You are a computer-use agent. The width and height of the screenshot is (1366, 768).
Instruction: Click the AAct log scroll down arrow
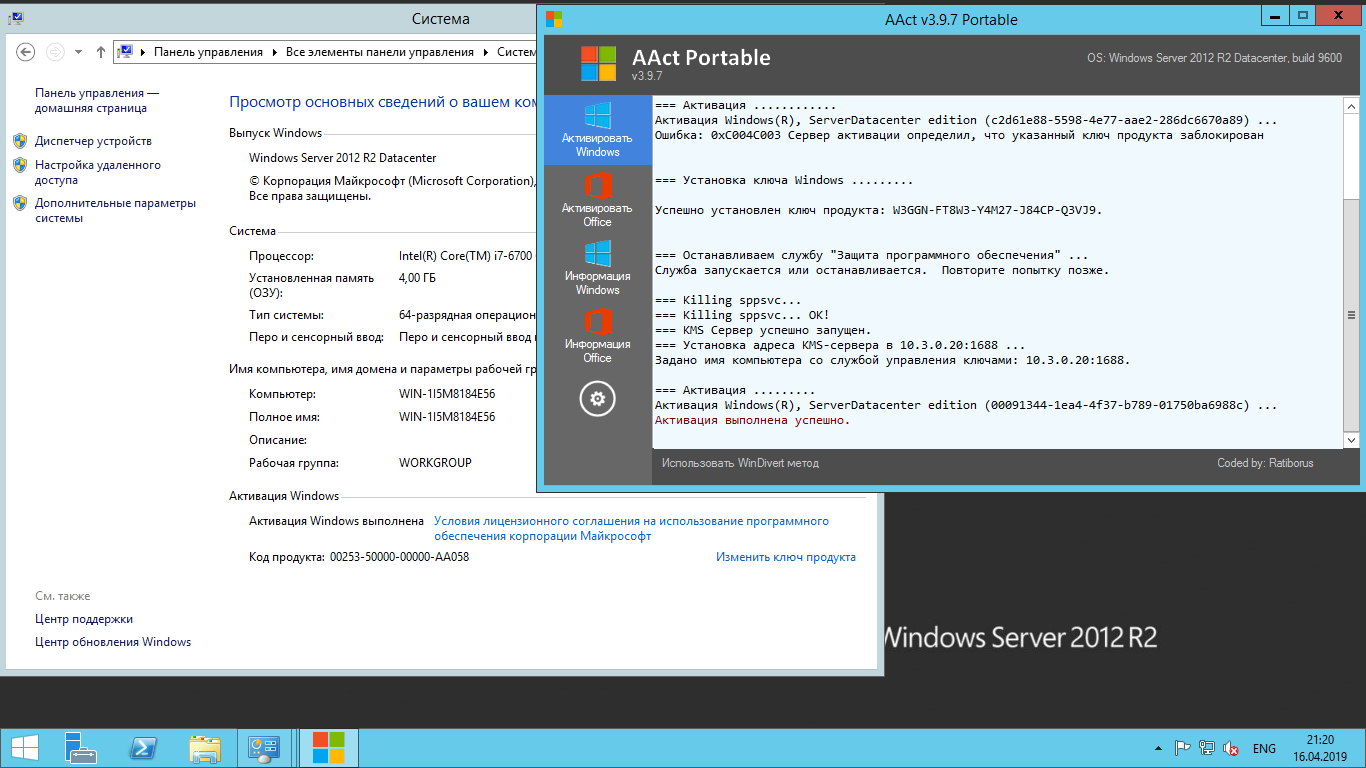click(x=1351, y=440)
